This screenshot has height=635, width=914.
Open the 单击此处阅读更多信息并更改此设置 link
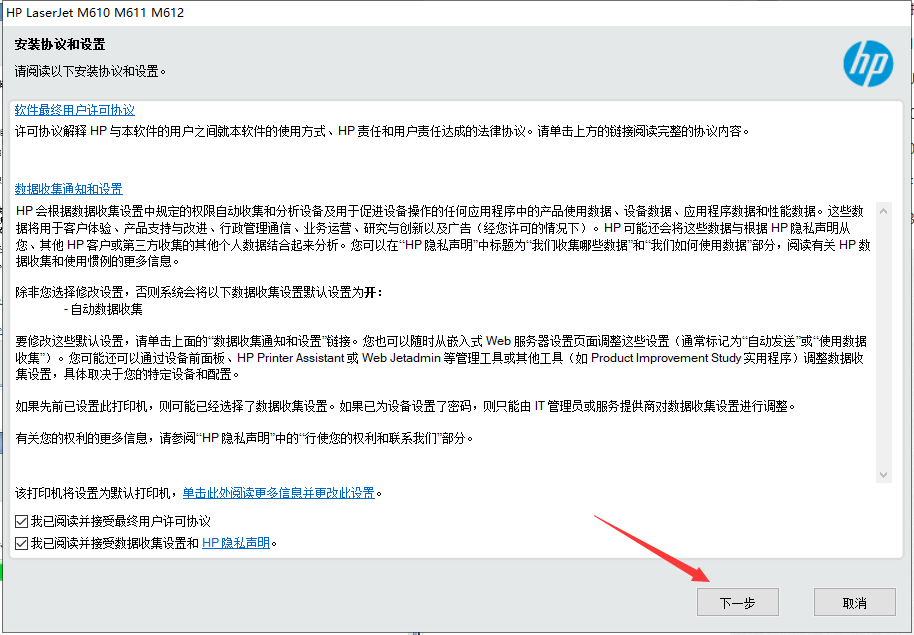coord(279,493)
